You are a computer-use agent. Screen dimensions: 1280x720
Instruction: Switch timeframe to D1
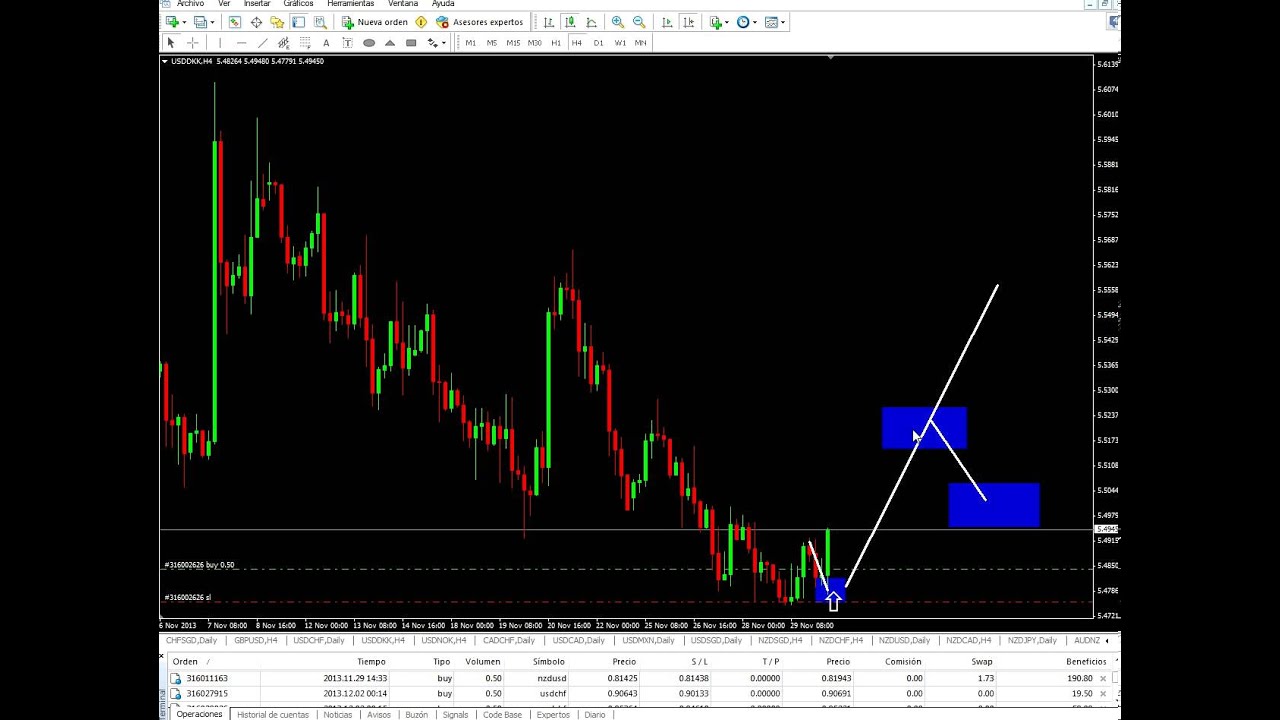point(598,43)
